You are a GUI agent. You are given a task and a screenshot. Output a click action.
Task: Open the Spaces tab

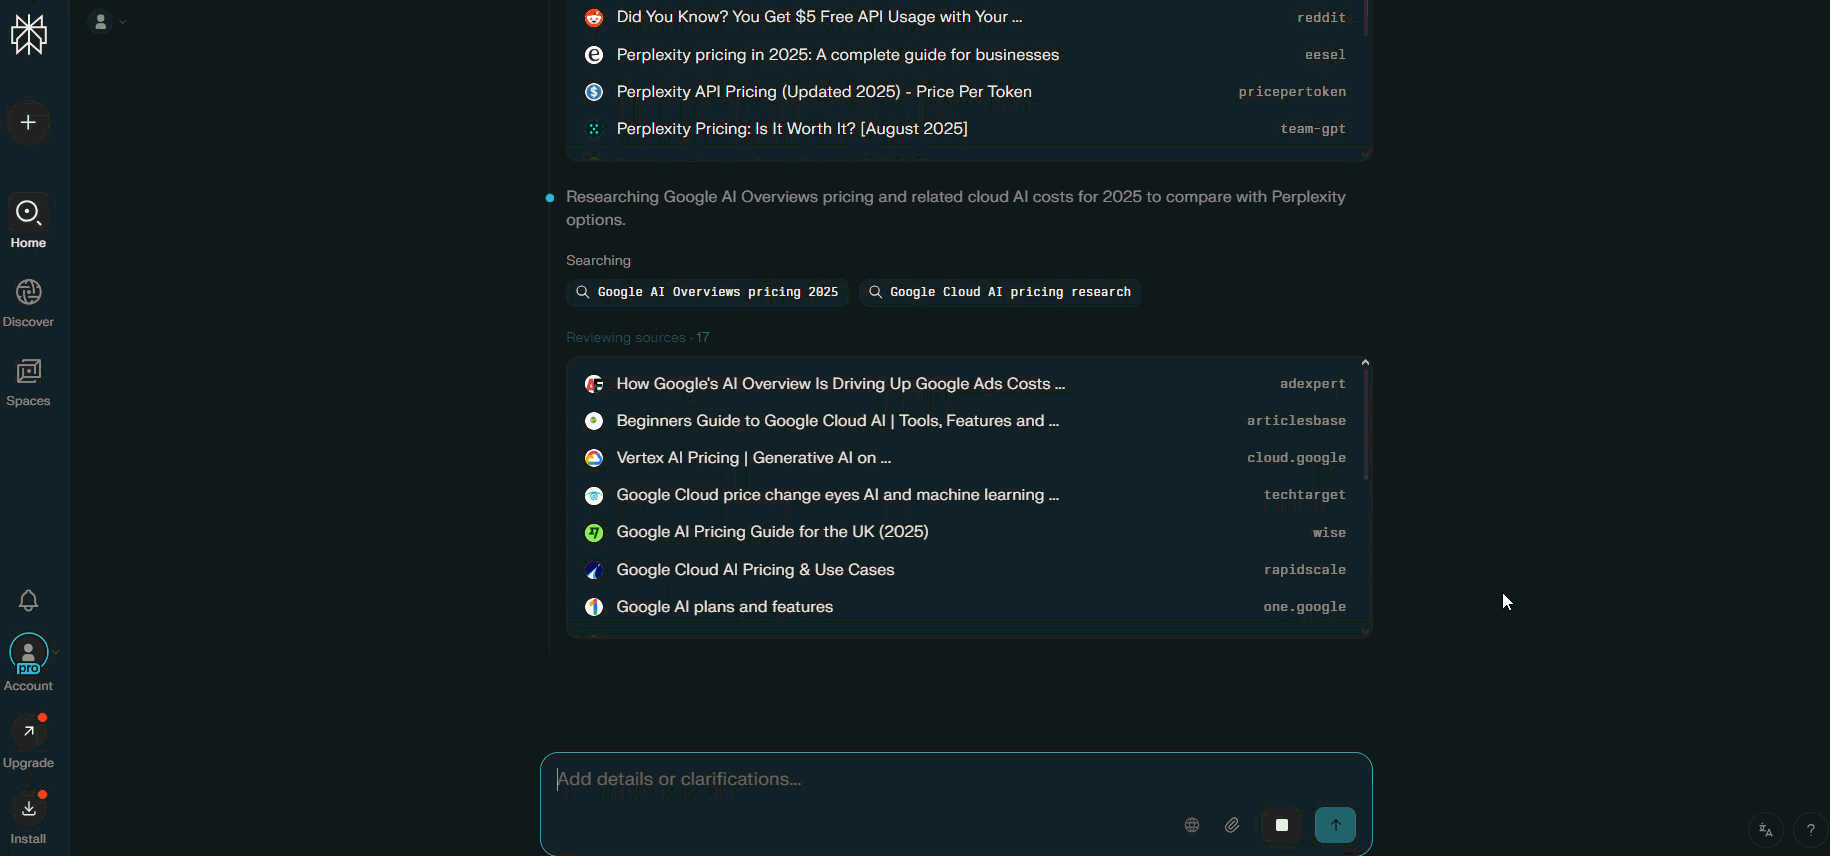tap(29, 383)
